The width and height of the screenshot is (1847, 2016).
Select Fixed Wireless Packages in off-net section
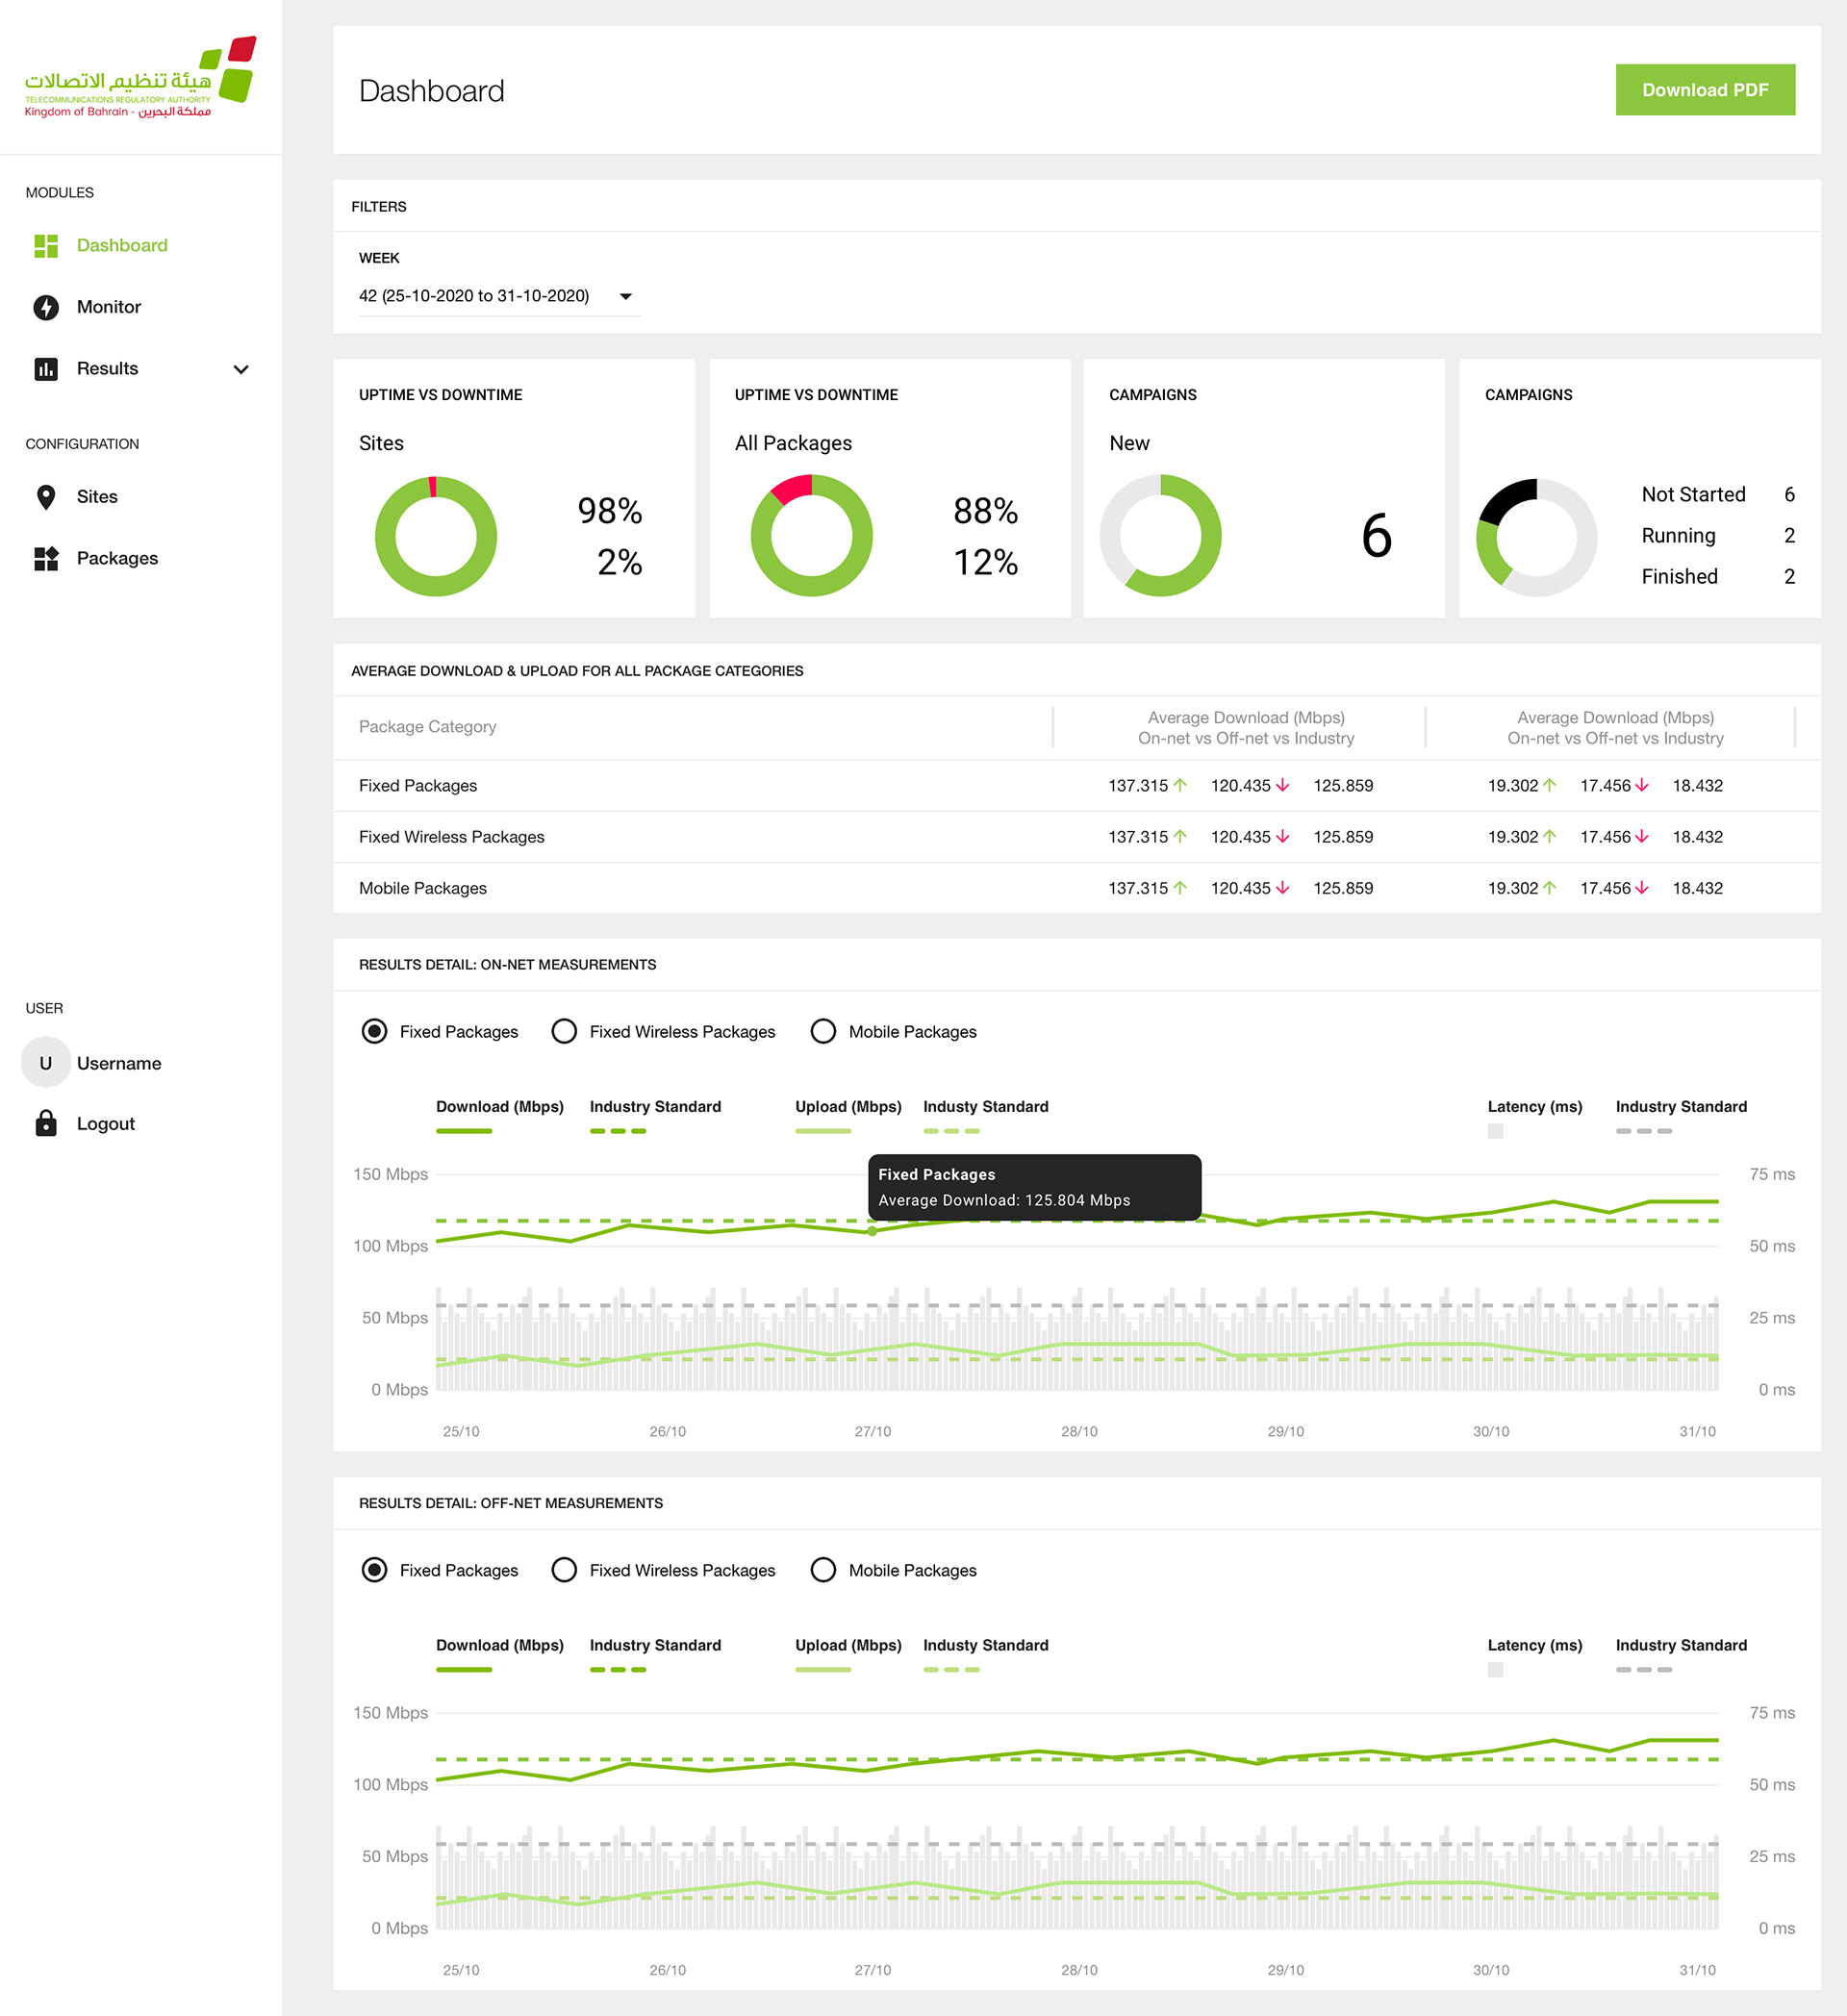pos(564,1570)
